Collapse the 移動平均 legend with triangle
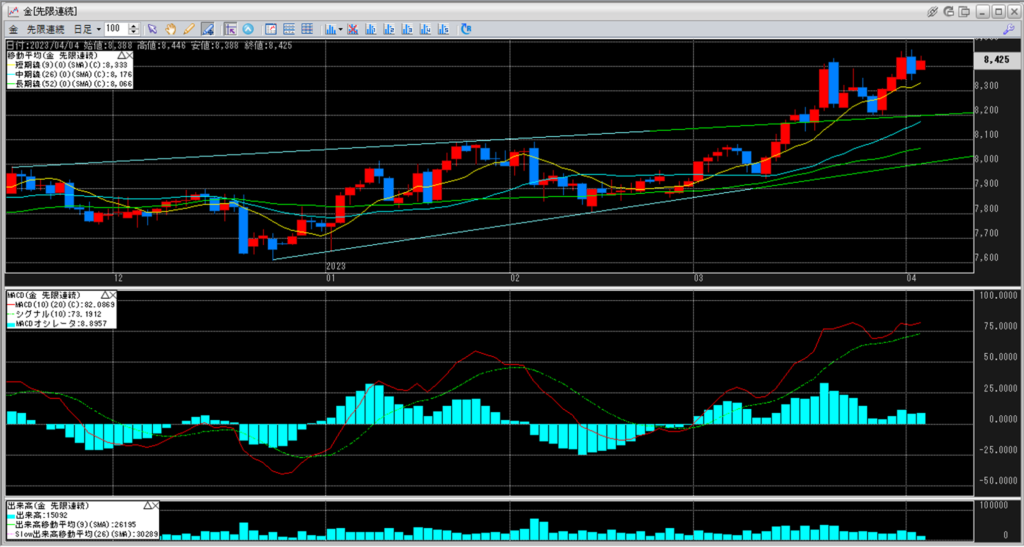This screenshot has width=1024, height=547. (123, 55)
